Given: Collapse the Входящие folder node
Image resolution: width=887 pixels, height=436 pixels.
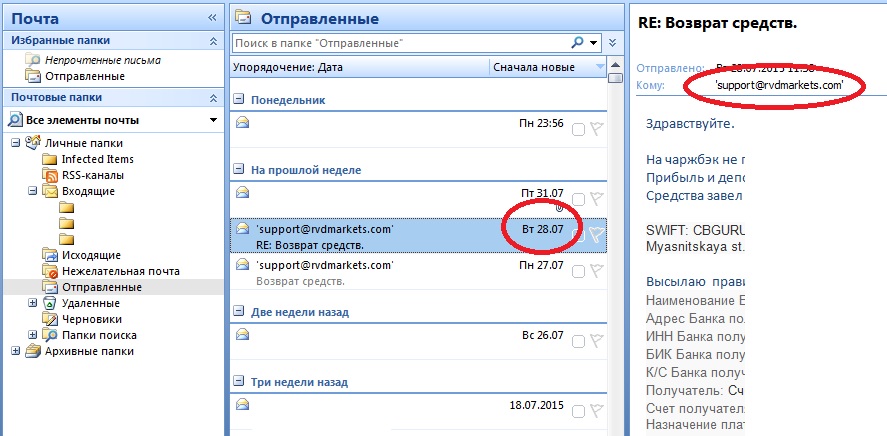Looking at the screenshot, I should click(33, 191).
